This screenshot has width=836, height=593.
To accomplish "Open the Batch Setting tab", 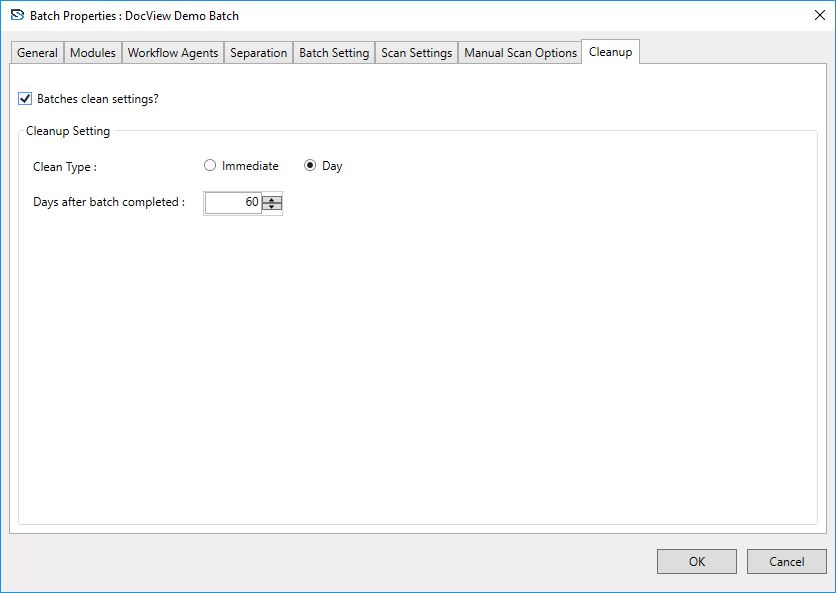I will tap(334, 53).
